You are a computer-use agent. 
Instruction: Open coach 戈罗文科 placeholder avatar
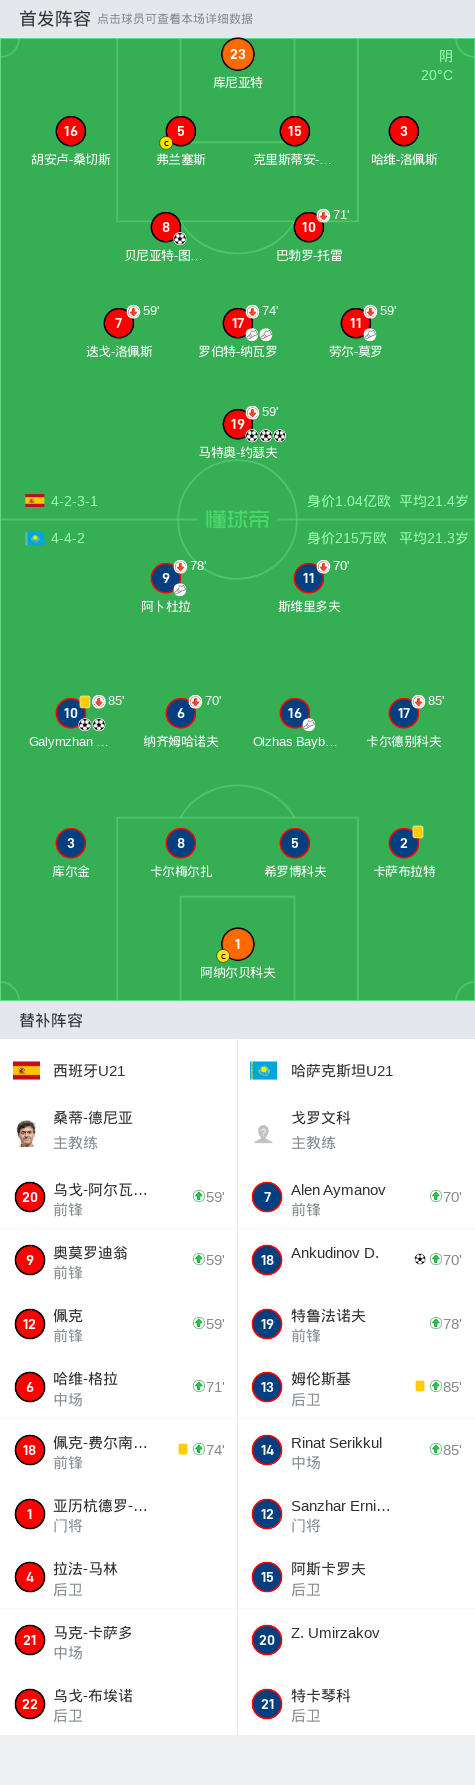(264, 1133)
